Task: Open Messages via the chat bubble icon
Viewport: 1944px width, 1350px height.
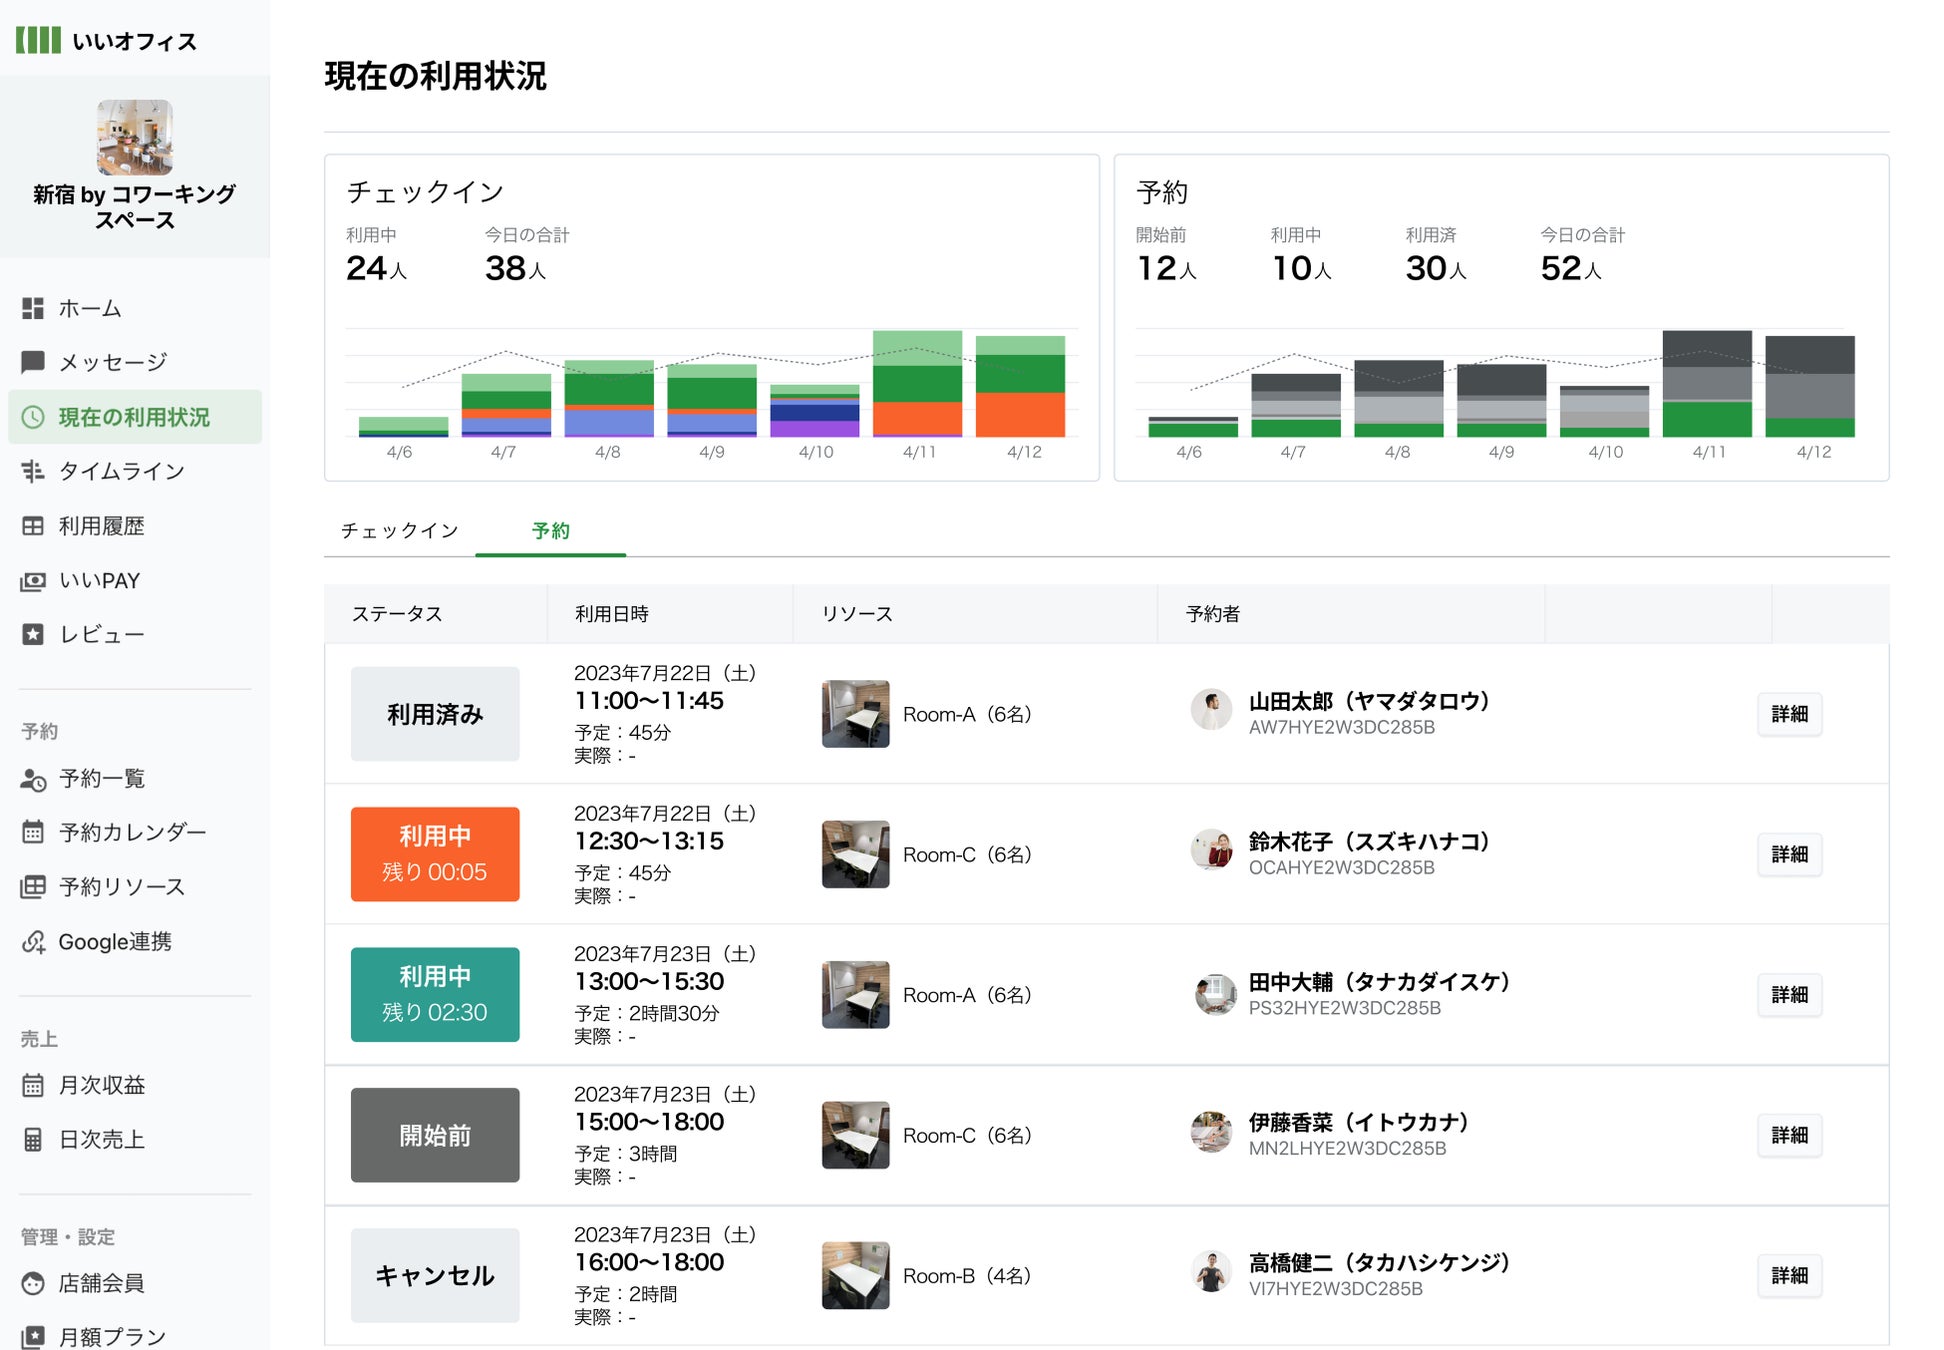Action: (x=33, y=362)
